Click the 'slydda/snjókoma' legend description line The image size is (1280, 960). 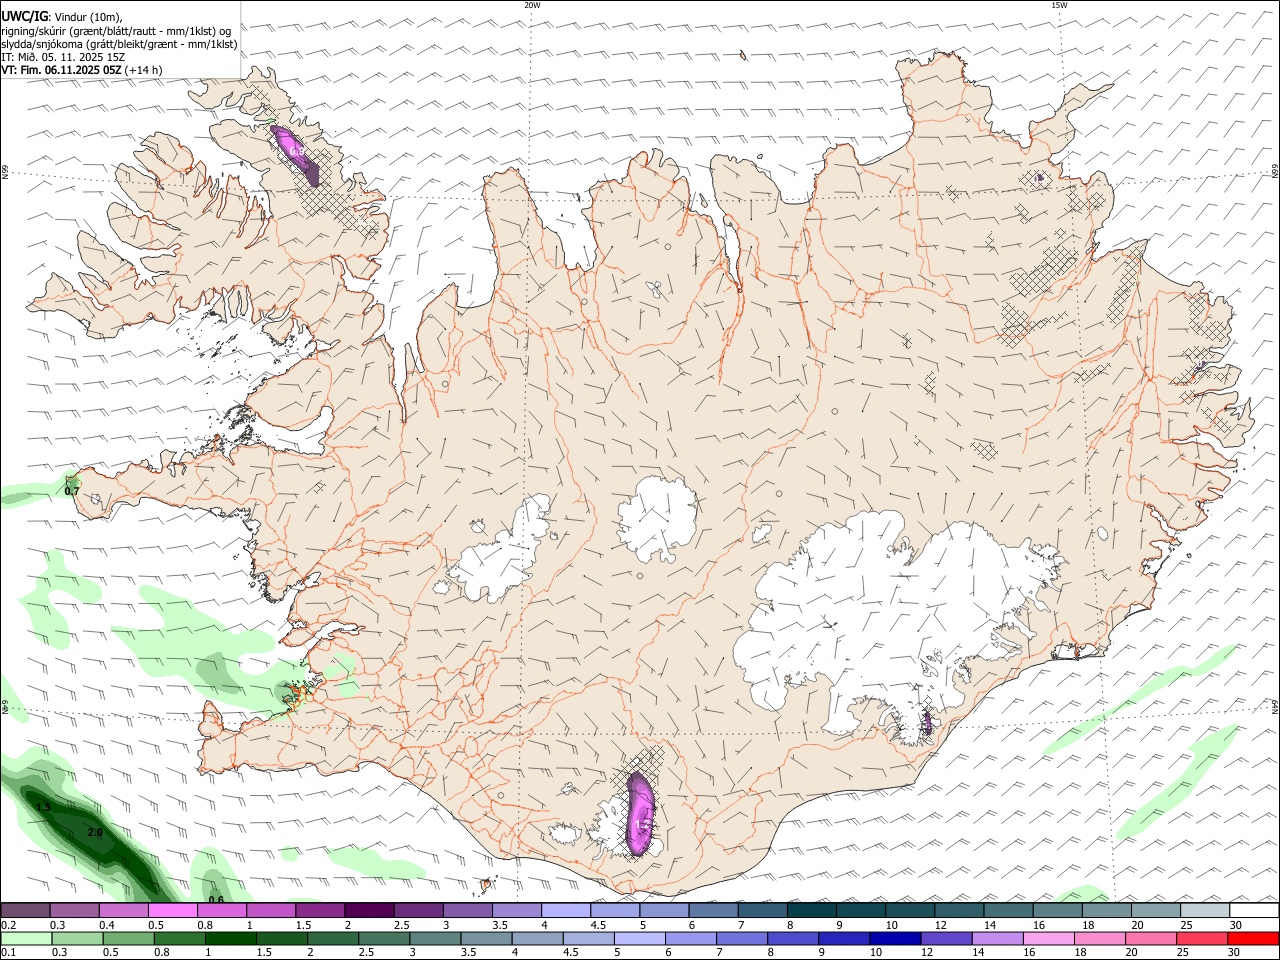(x=119, y=44)
